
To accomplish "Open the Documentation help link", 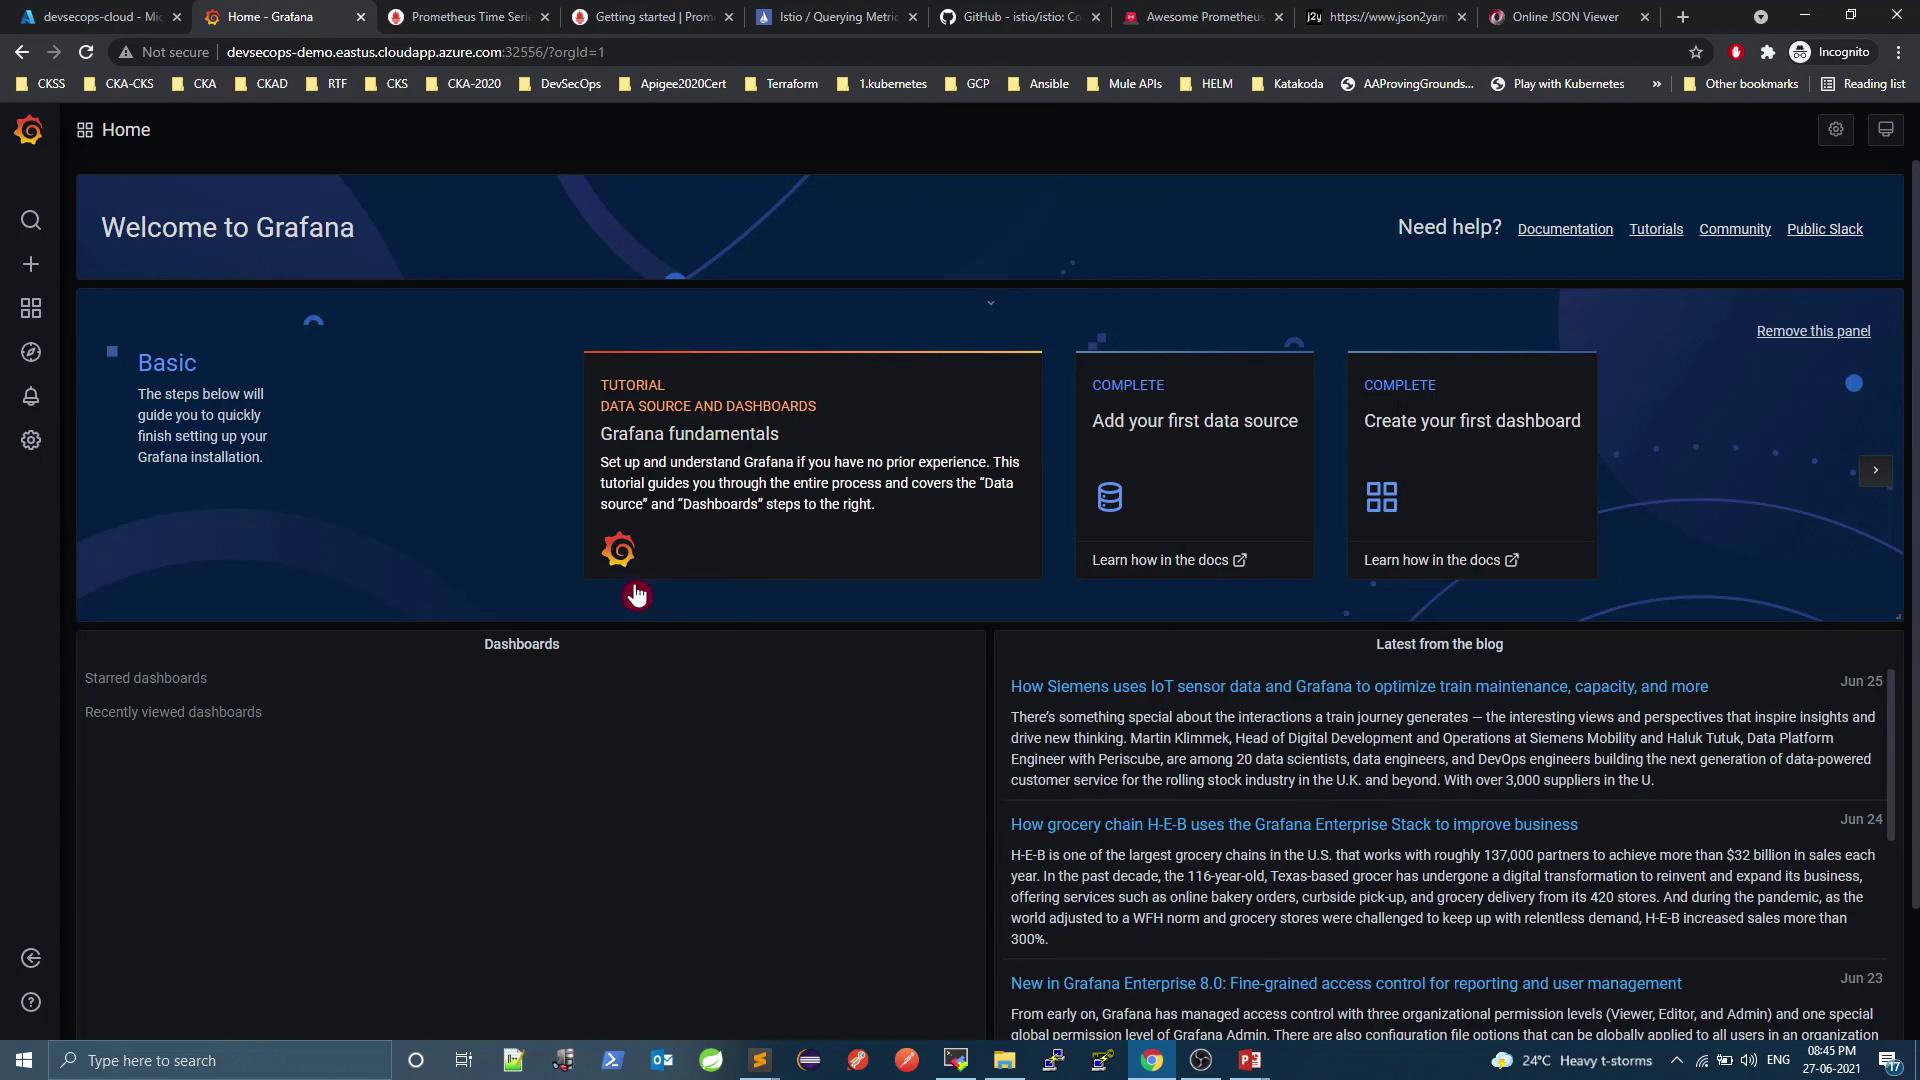I will point(1565,229).
